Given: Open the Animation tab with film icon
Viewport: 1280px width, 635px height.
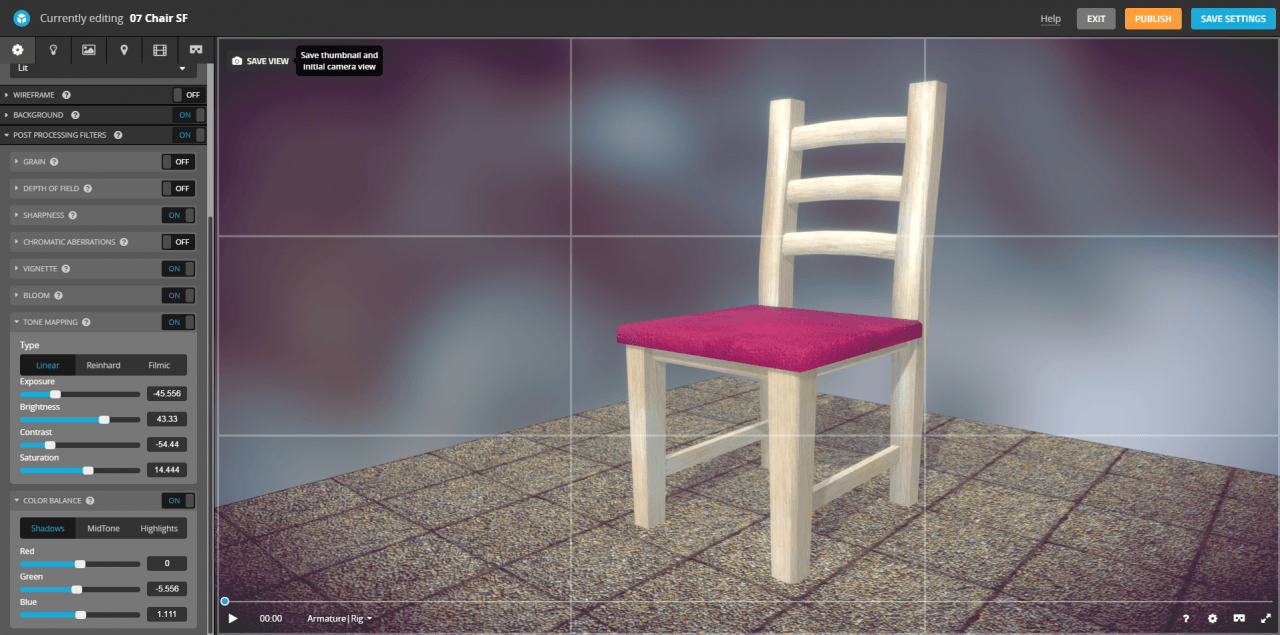Looking at the screenshot, I should 160,49.
